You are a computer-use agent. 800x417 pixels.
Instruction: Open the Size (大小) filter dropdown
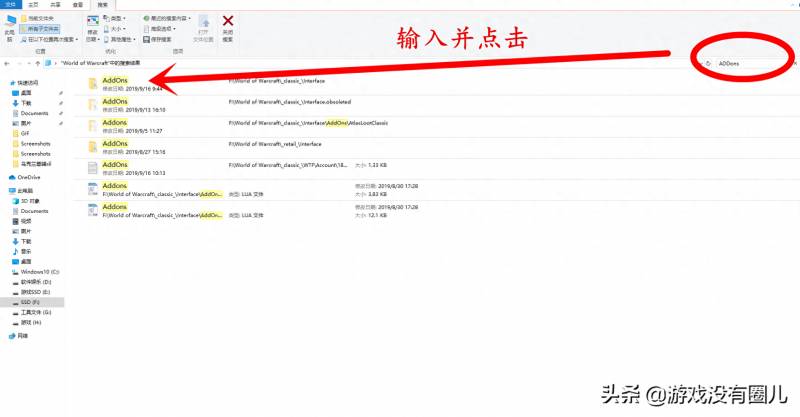point(114,29)
